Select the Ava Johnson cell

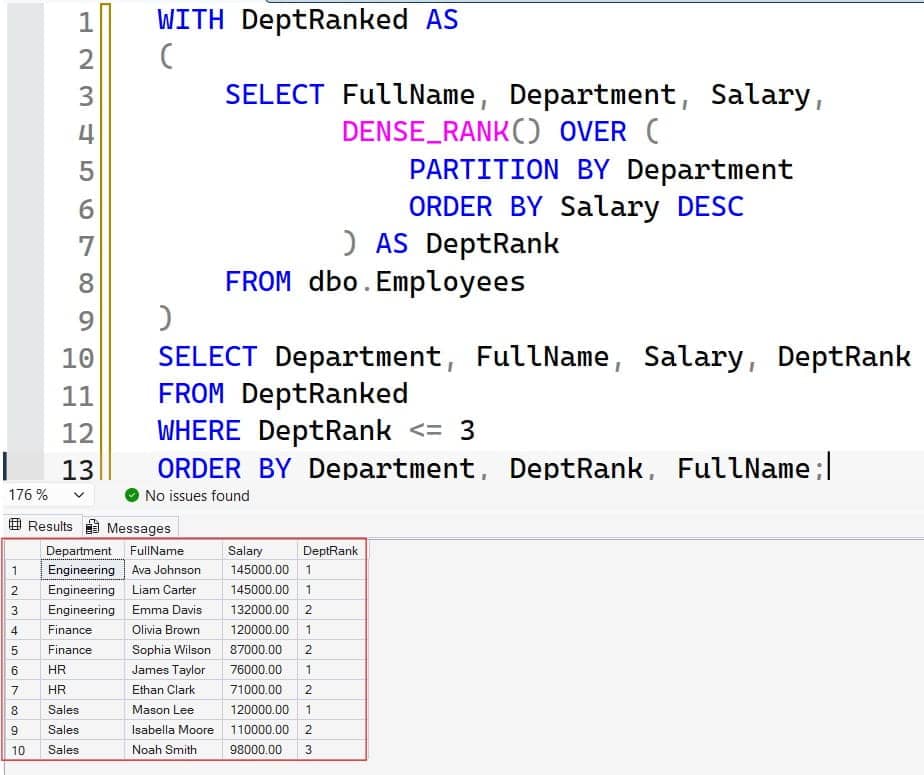coord(173,570)
